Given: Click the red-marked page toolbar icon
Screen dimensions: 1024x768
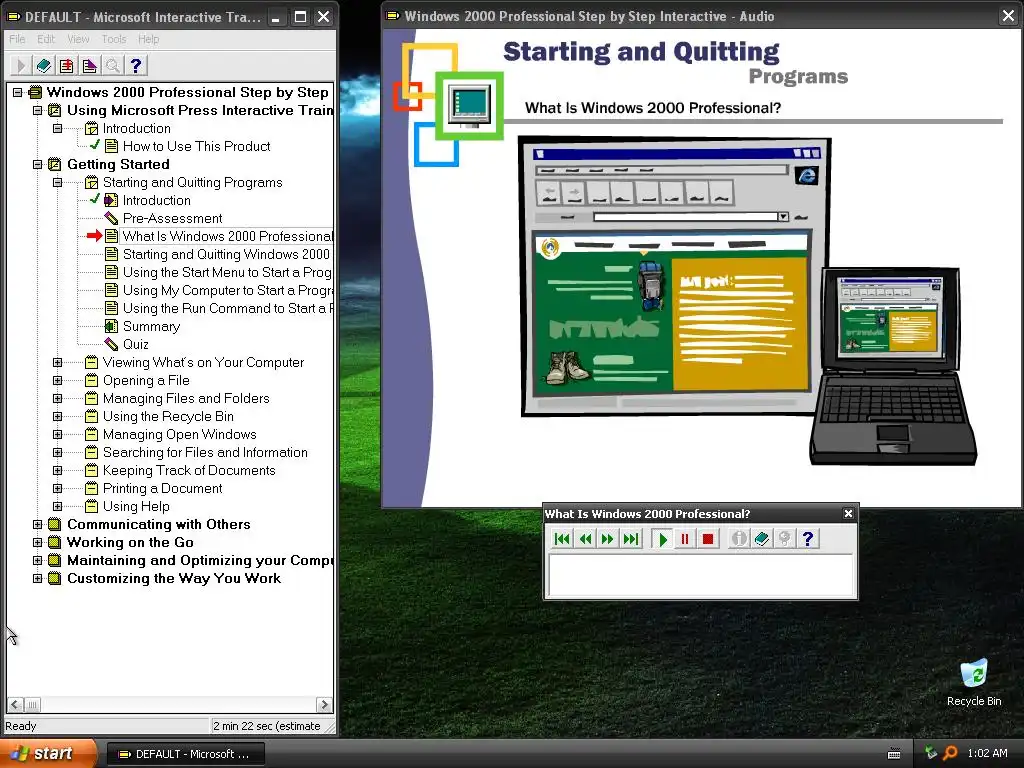Looking at the screenshot, I should (67, 65).
